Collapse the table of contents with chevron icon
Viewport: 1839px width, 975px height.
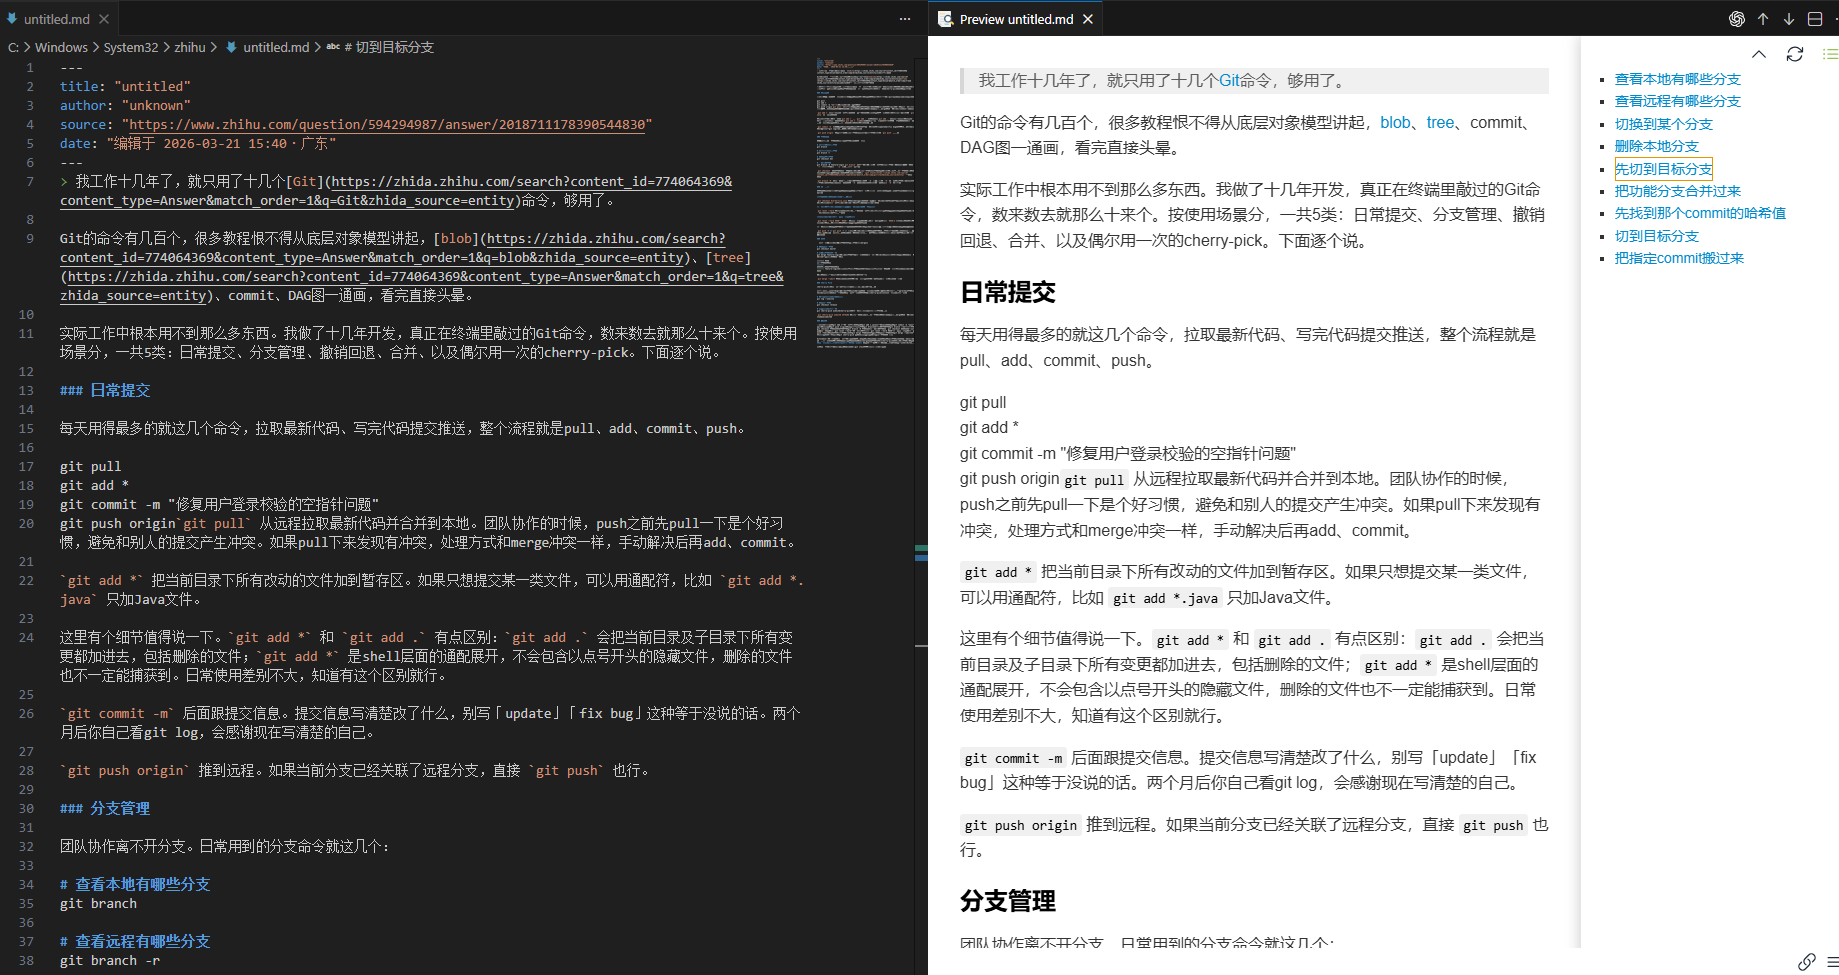(x=1758, y=54)
